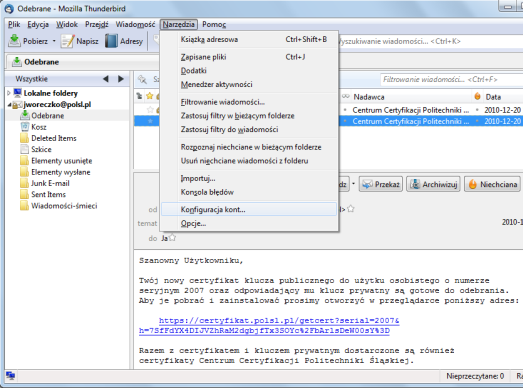Open the Widok menu
Image resolution: width=523 pixels, height=388 pixels.
(67, 24)
